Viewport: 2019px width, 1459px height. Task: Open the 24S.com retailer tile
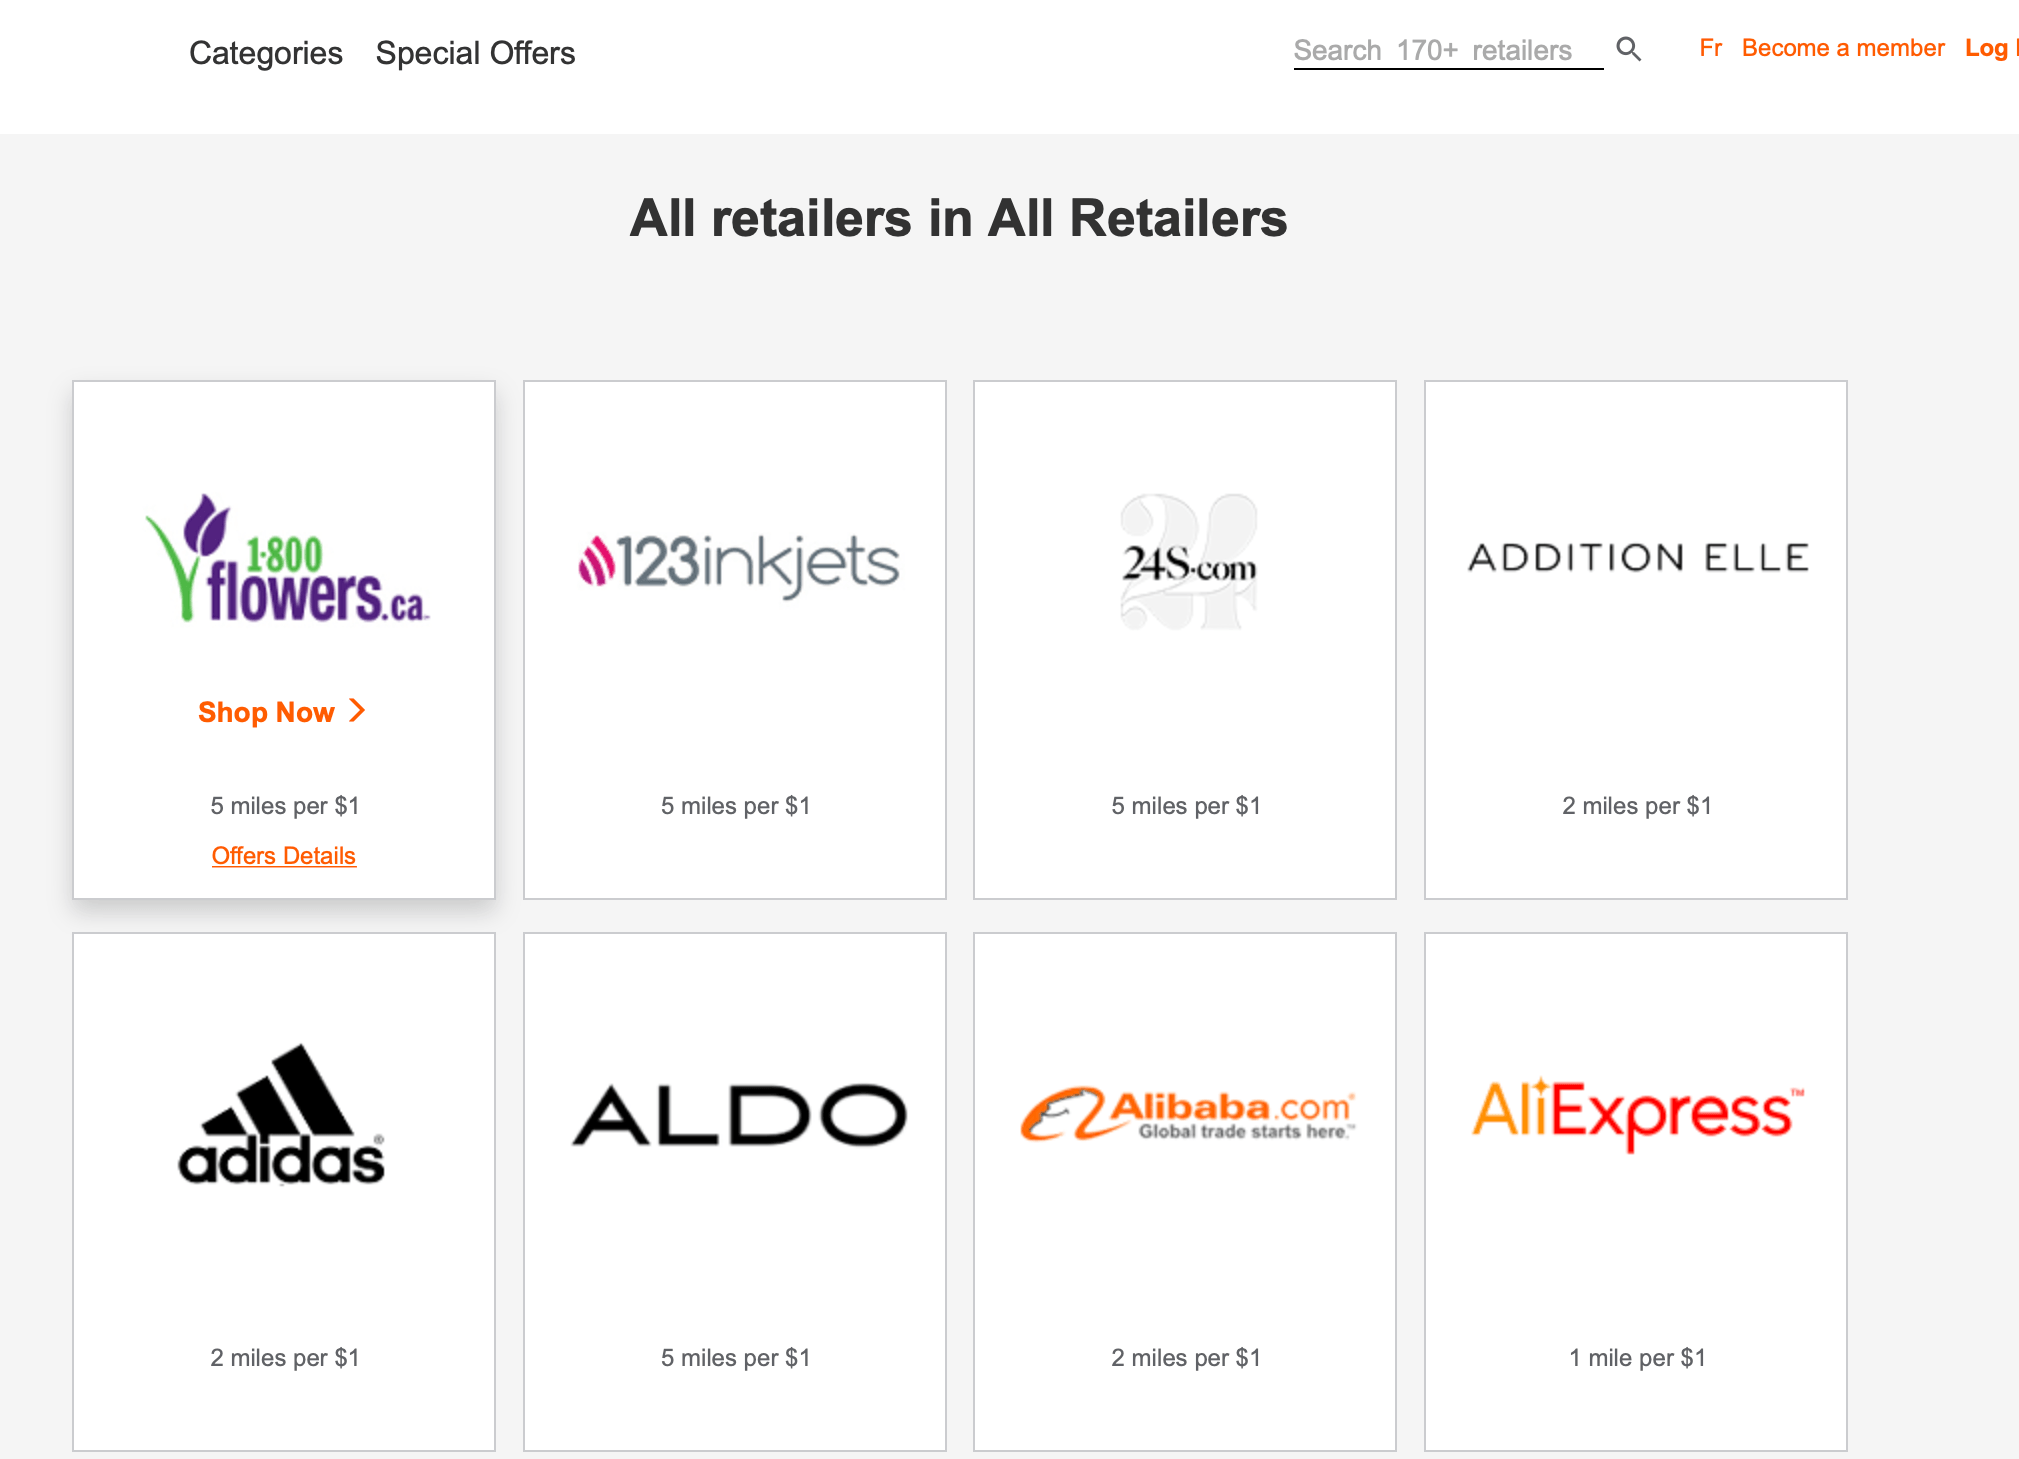(x=1185, y=563)
